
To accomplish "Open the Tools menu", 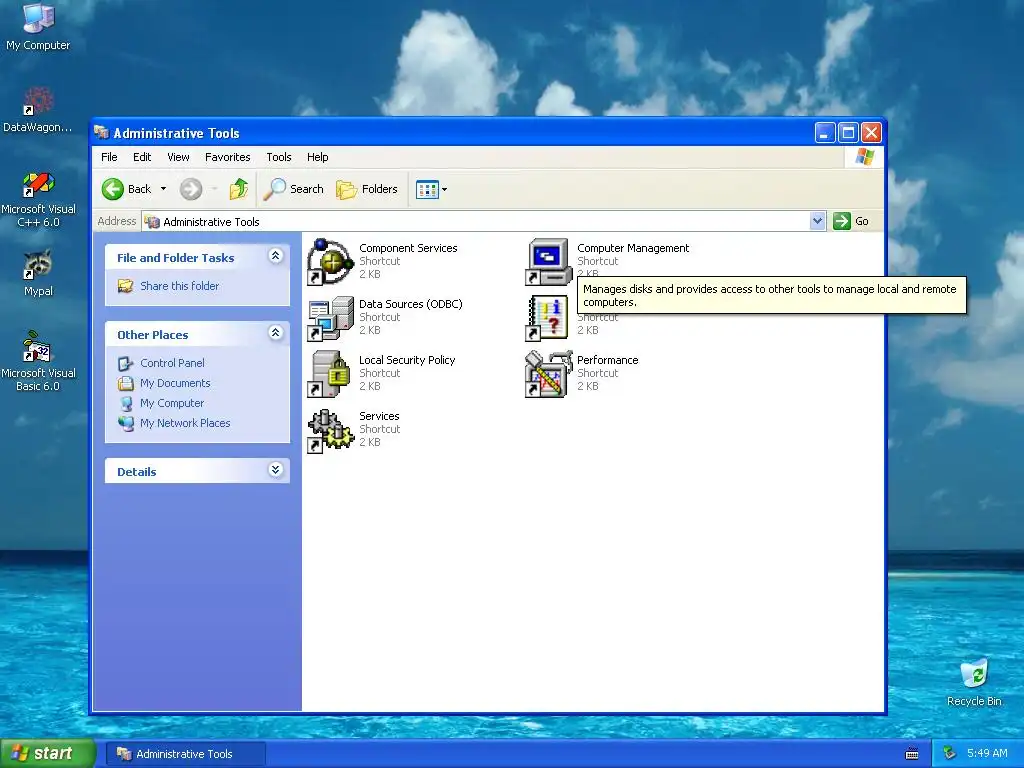I will (279, 157).
